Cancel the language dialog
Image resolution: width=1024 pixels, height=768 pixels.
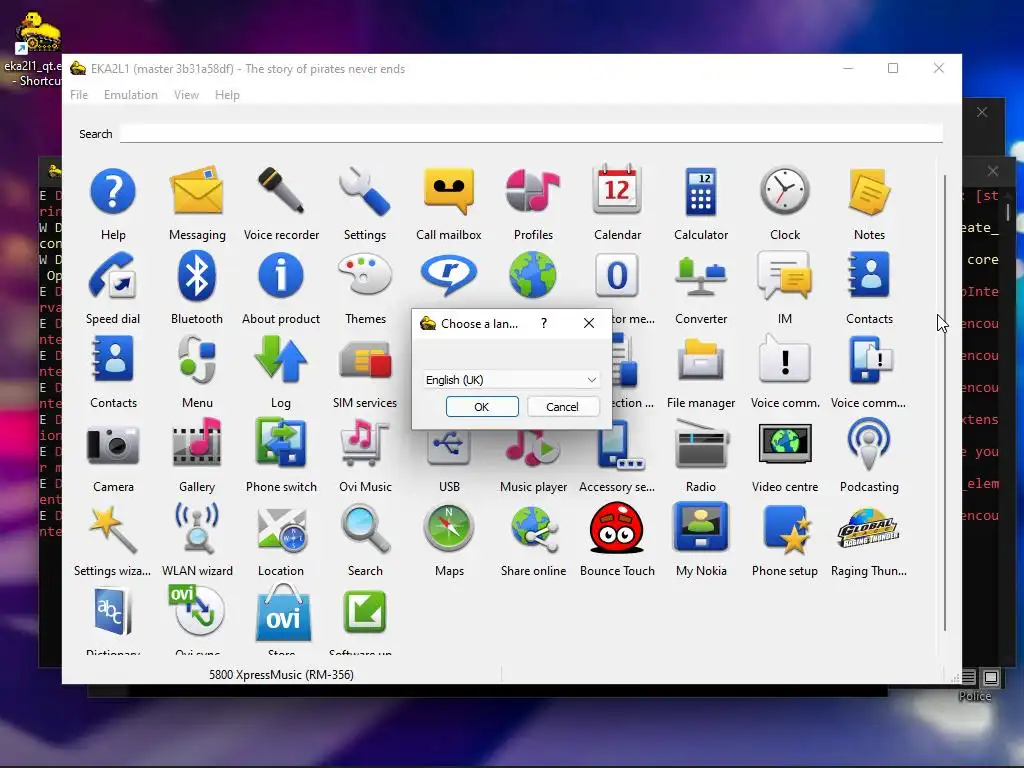pos(562,406)
